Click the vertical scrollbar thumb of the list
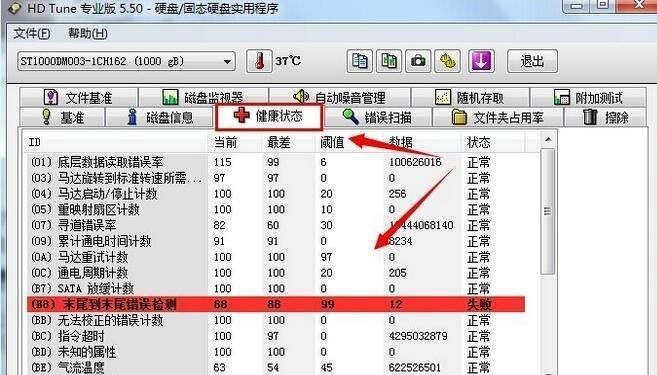This screenshot has width=657, height=375. [x=548, y=212]
